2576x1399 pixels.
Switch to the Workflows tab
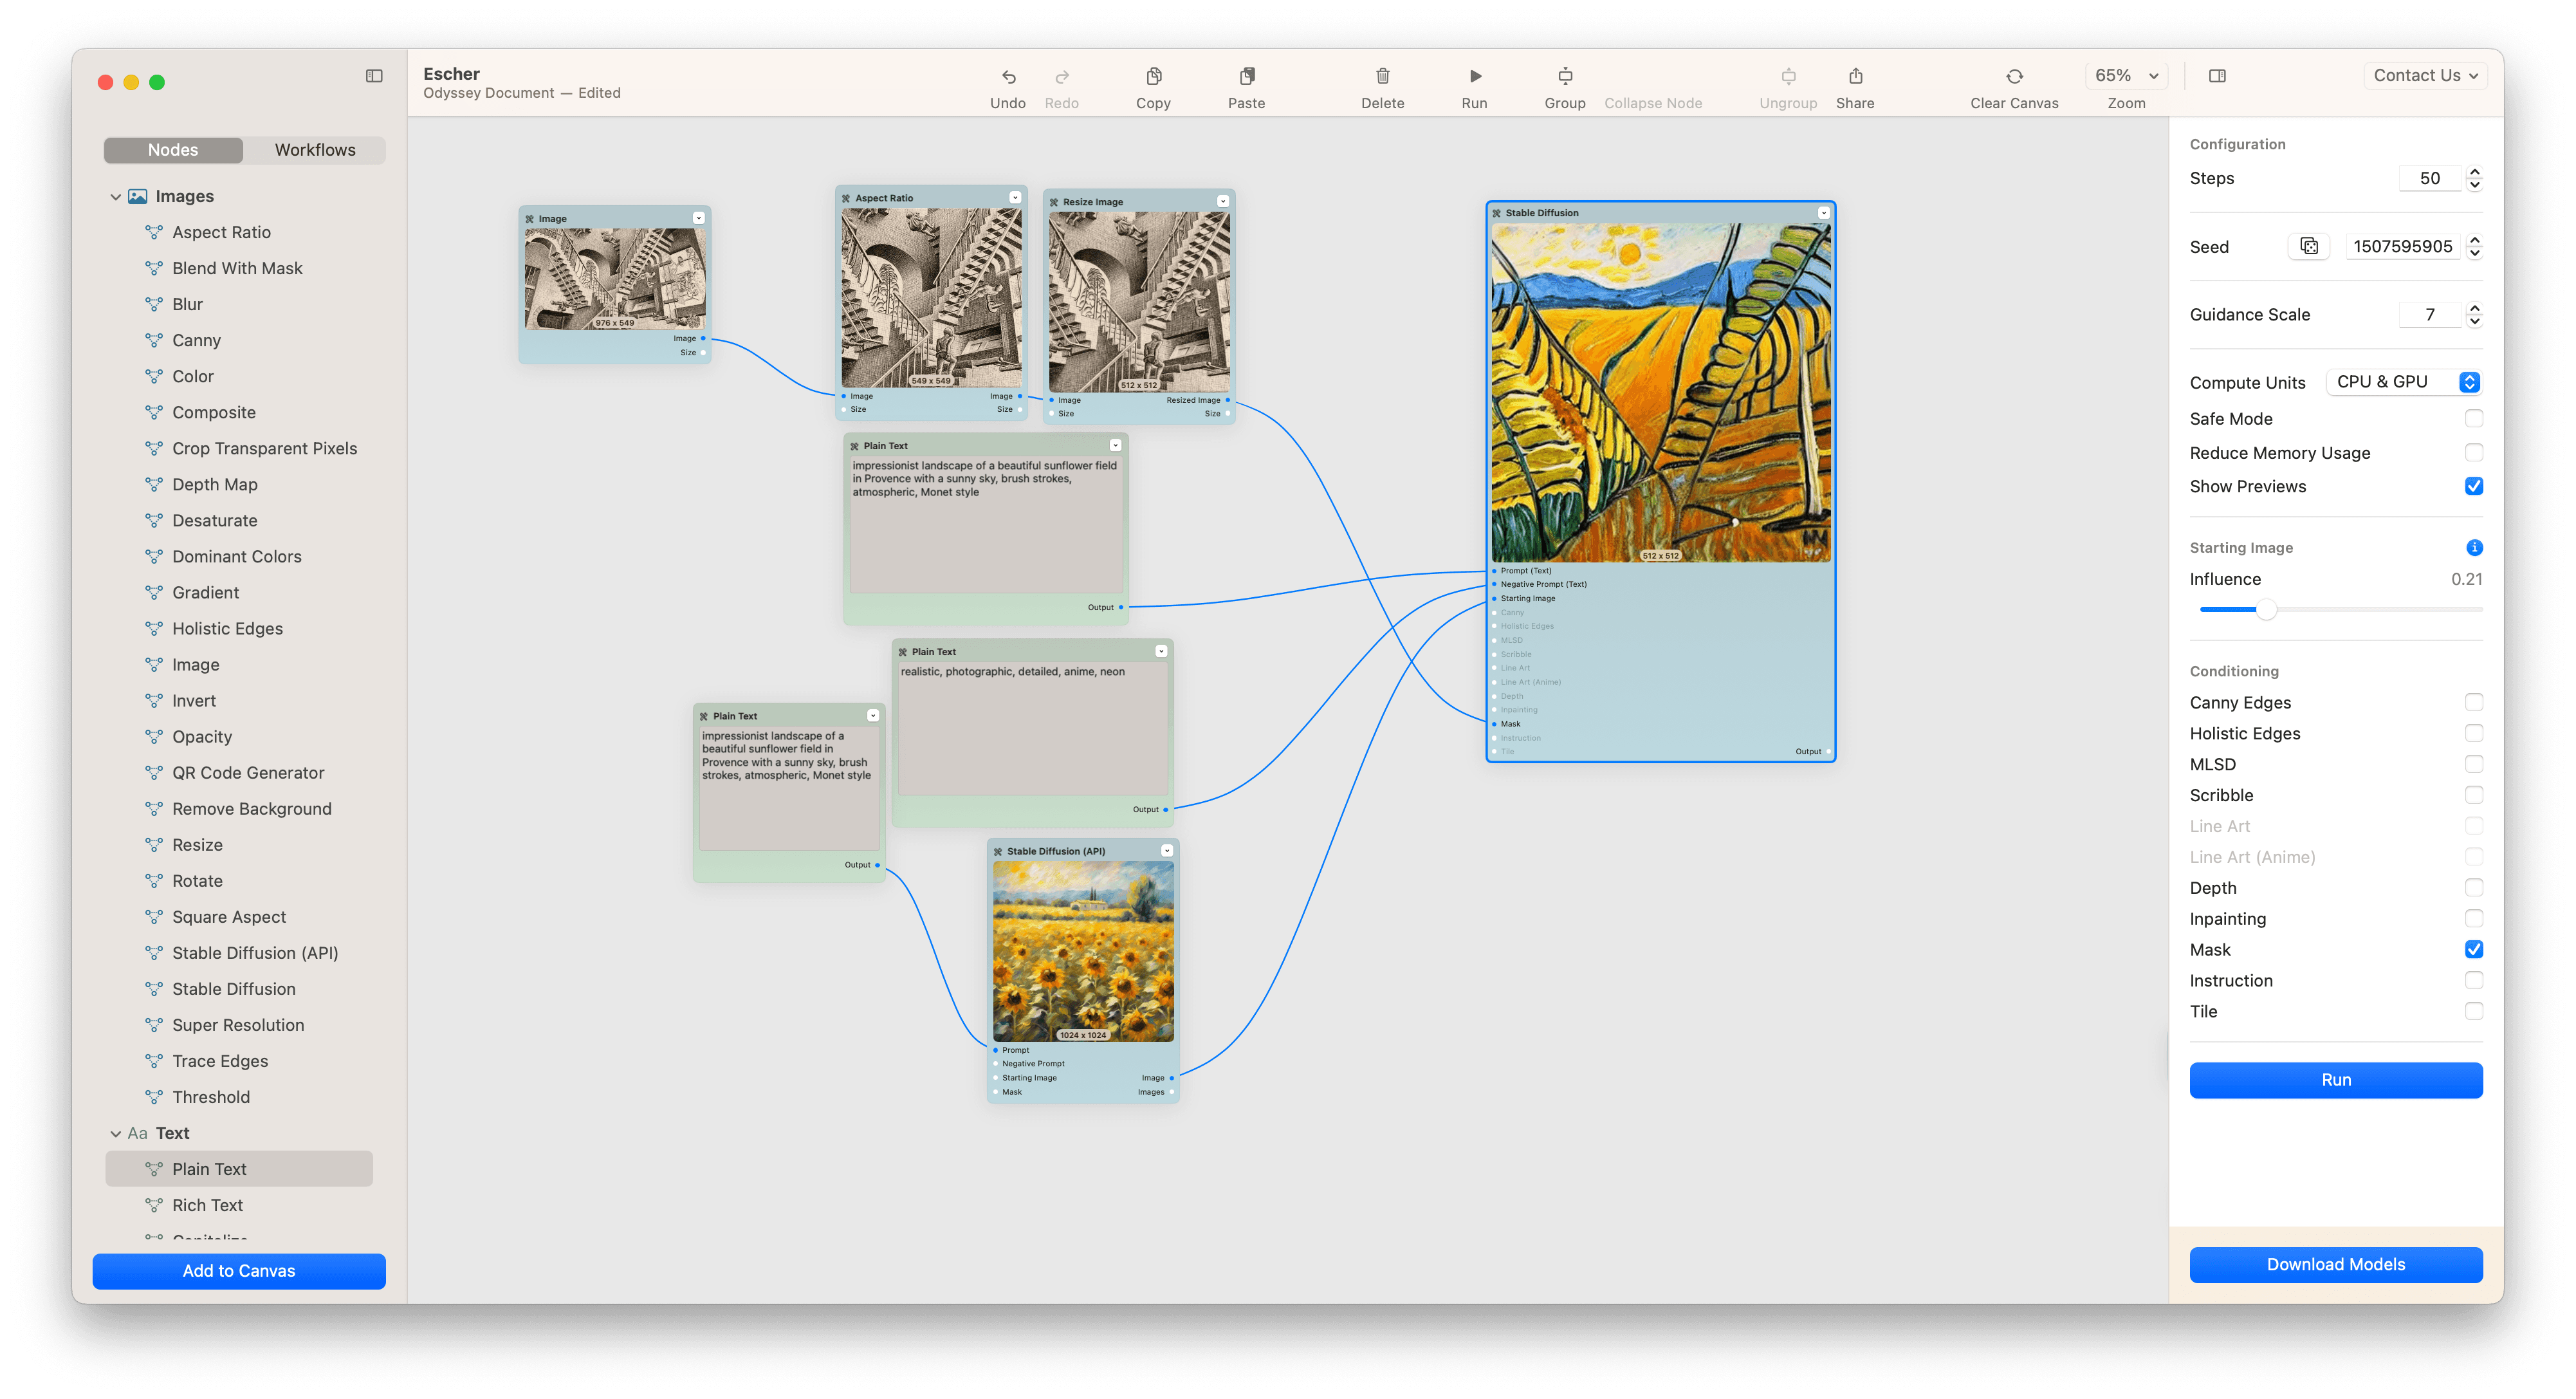315,150
